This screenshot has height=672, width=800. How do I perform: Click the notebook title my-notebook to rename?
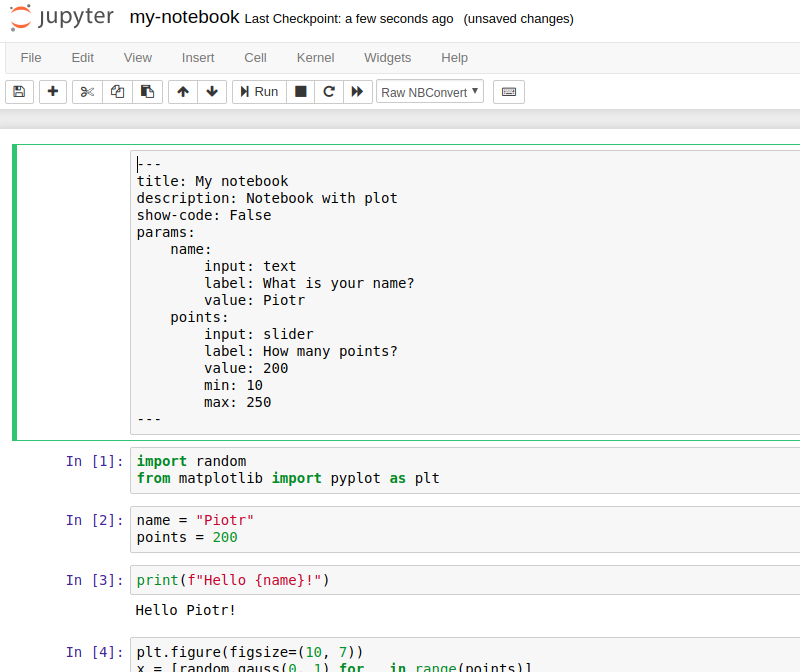click(184, 16)
